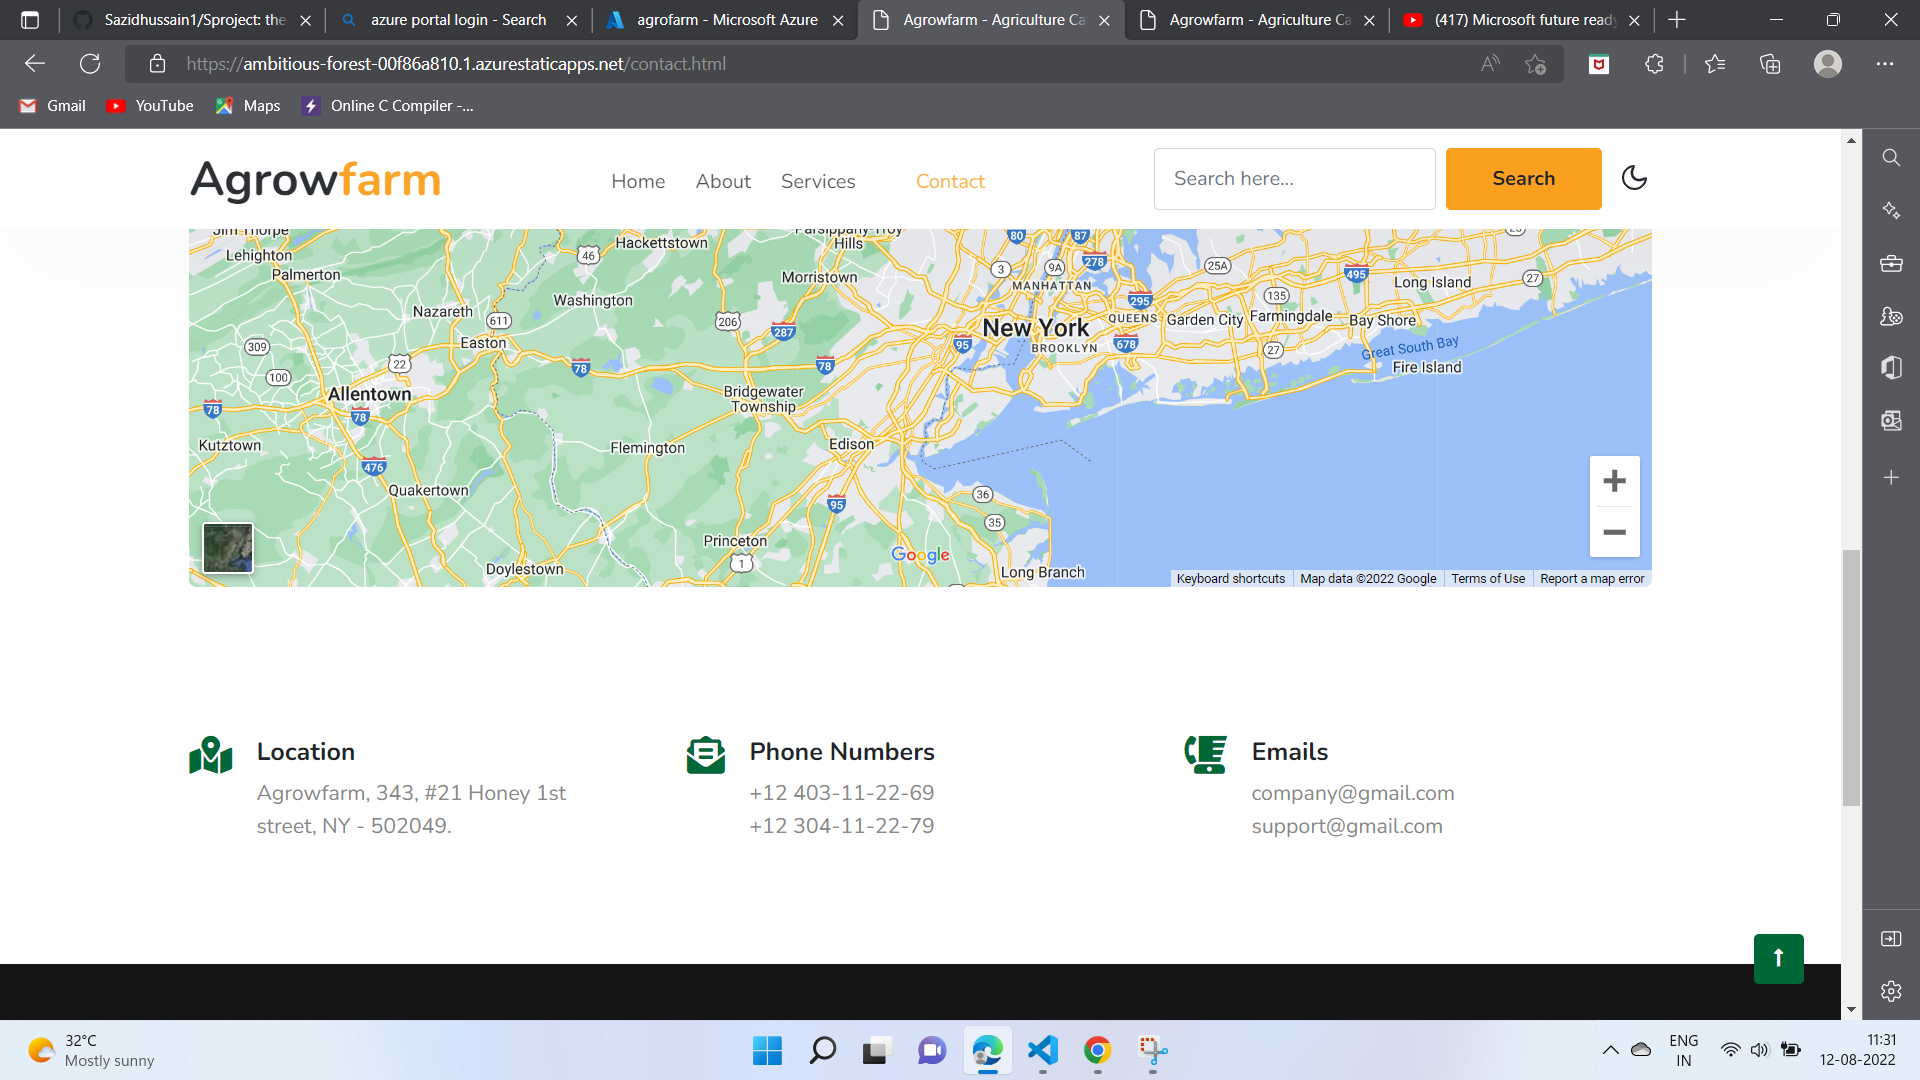Open browser profile avatar

[x=1828, y=64]
